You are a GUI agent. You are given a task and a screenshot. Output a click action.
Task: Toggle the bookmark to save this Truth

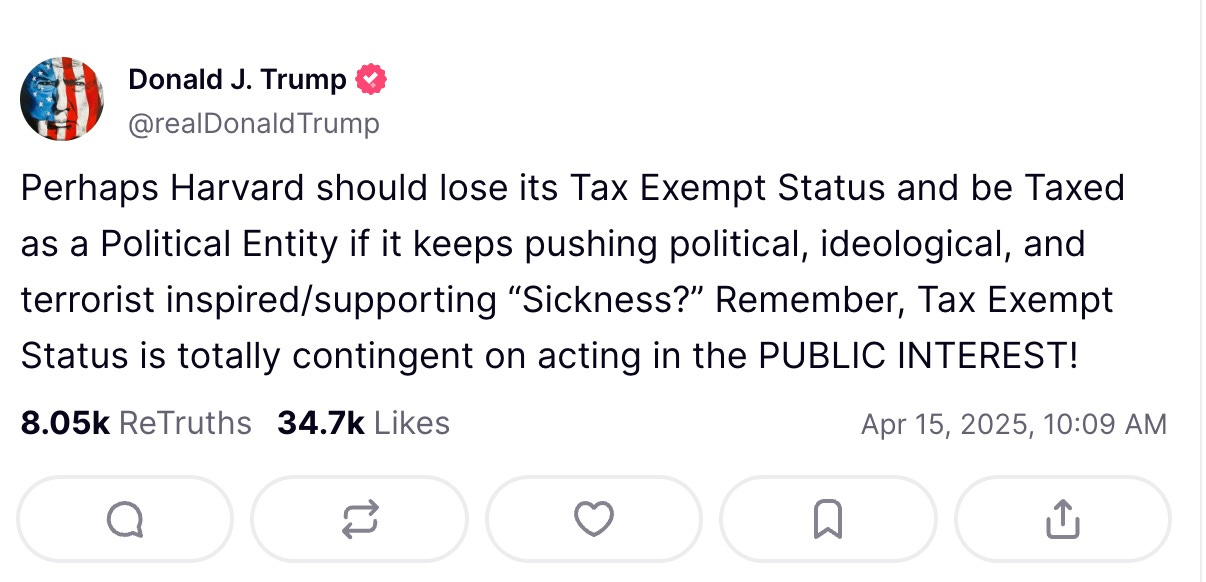(827, 519)
